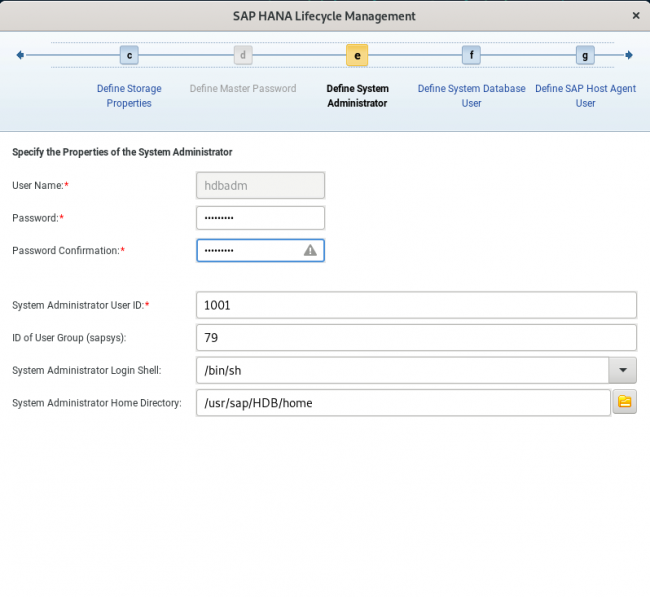Open Define System Administrator step label
Image resolution: width=650 pixels, height=597 pixels.
pyautogui.click(x=357, y=96)
